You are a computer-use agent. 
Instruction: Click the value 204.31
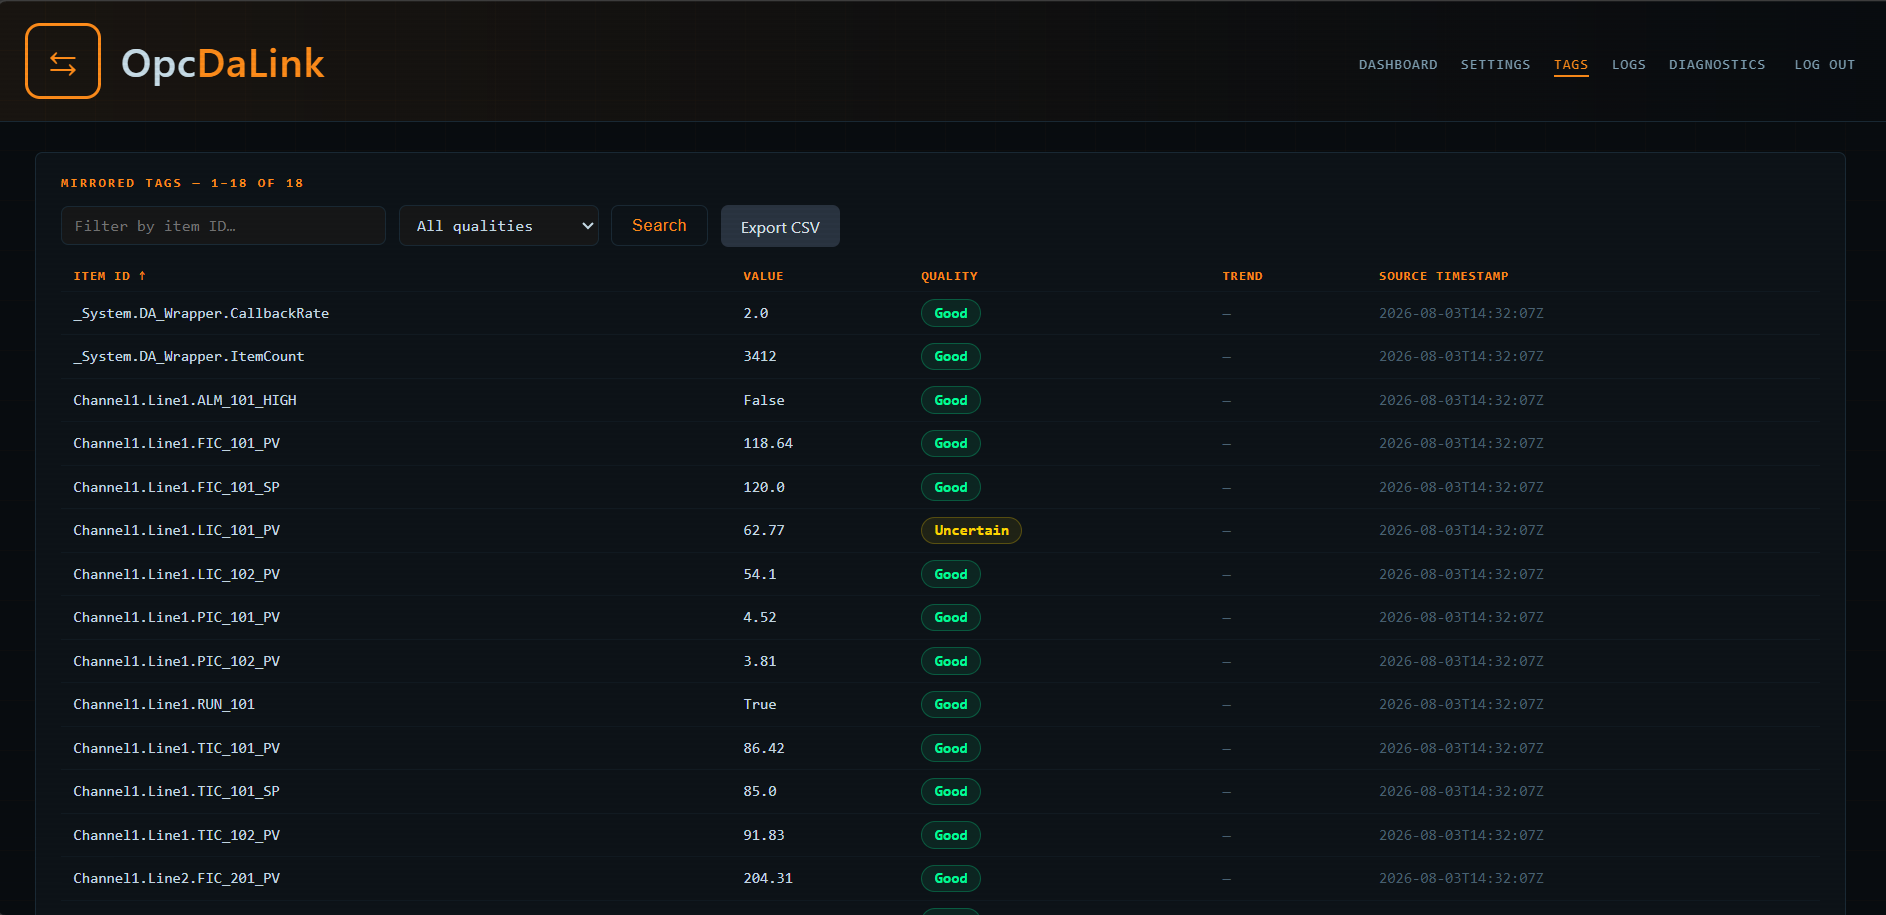point(768,878)
